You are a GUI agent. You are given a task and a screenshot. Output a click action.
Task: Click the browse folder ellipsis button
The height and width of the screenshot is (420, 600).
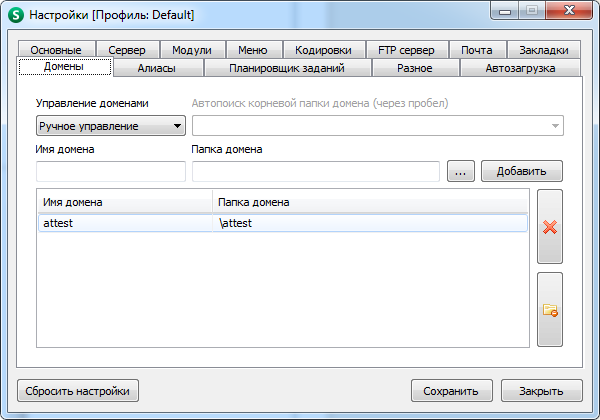coord(460,171)
